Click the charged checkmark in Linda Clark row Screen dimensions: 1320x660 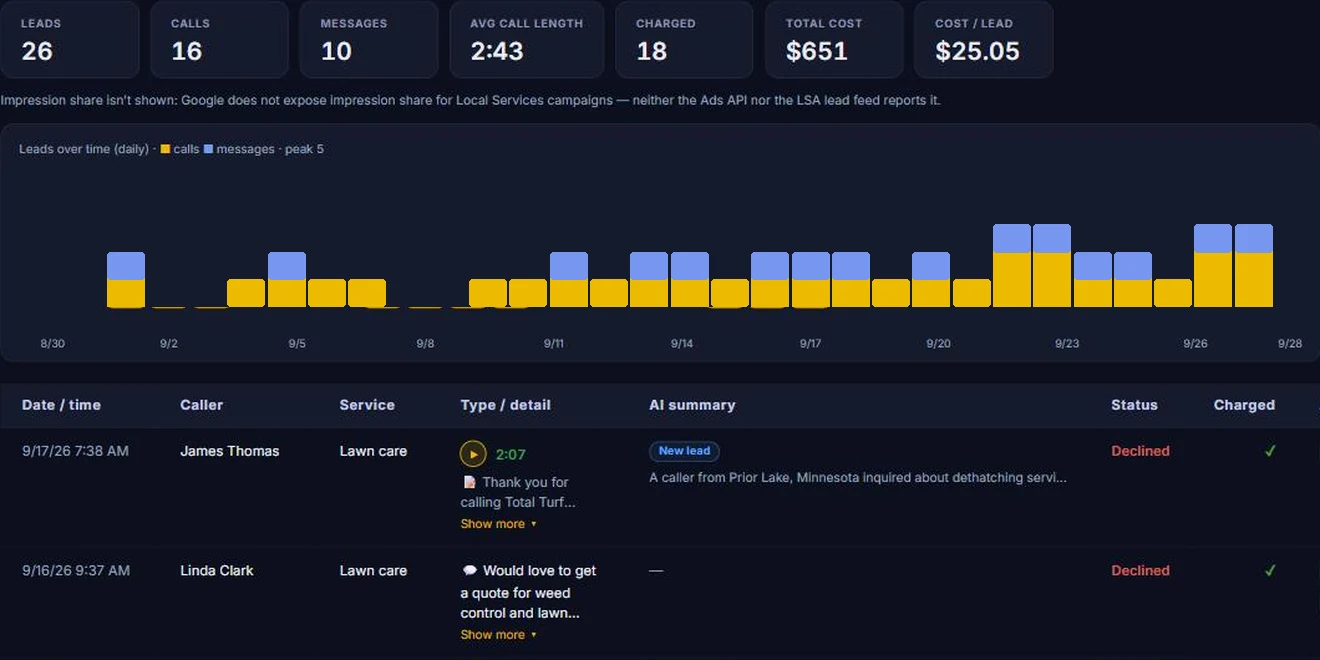point(1270,571)
